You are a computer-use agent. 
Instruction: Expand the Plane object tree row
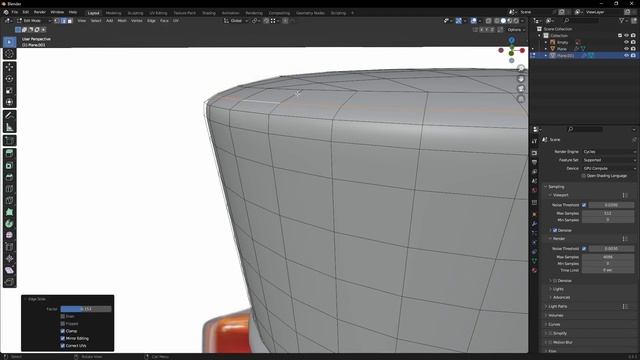tap(546, 49)
